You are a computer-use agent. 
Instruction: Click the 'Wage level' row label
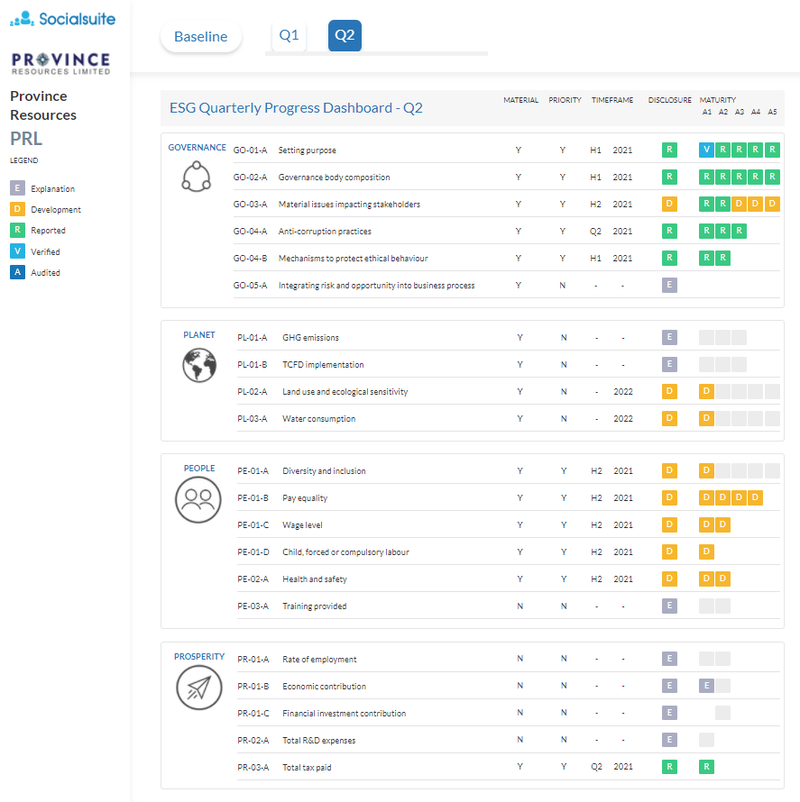(x=302, y=525)
